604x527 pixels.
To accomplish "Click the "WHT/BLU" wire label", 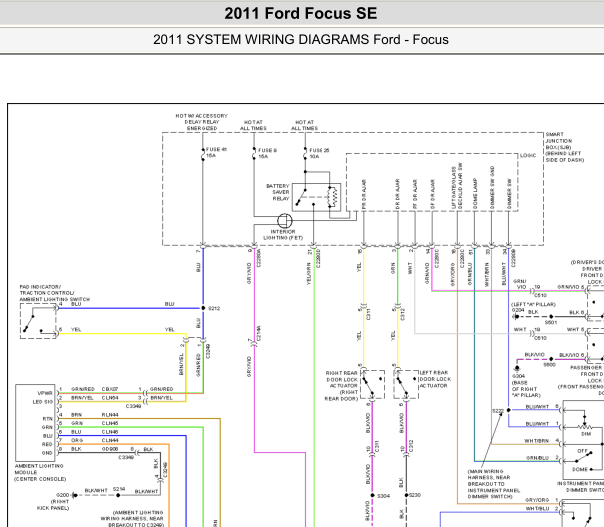I will click(537, 509).
